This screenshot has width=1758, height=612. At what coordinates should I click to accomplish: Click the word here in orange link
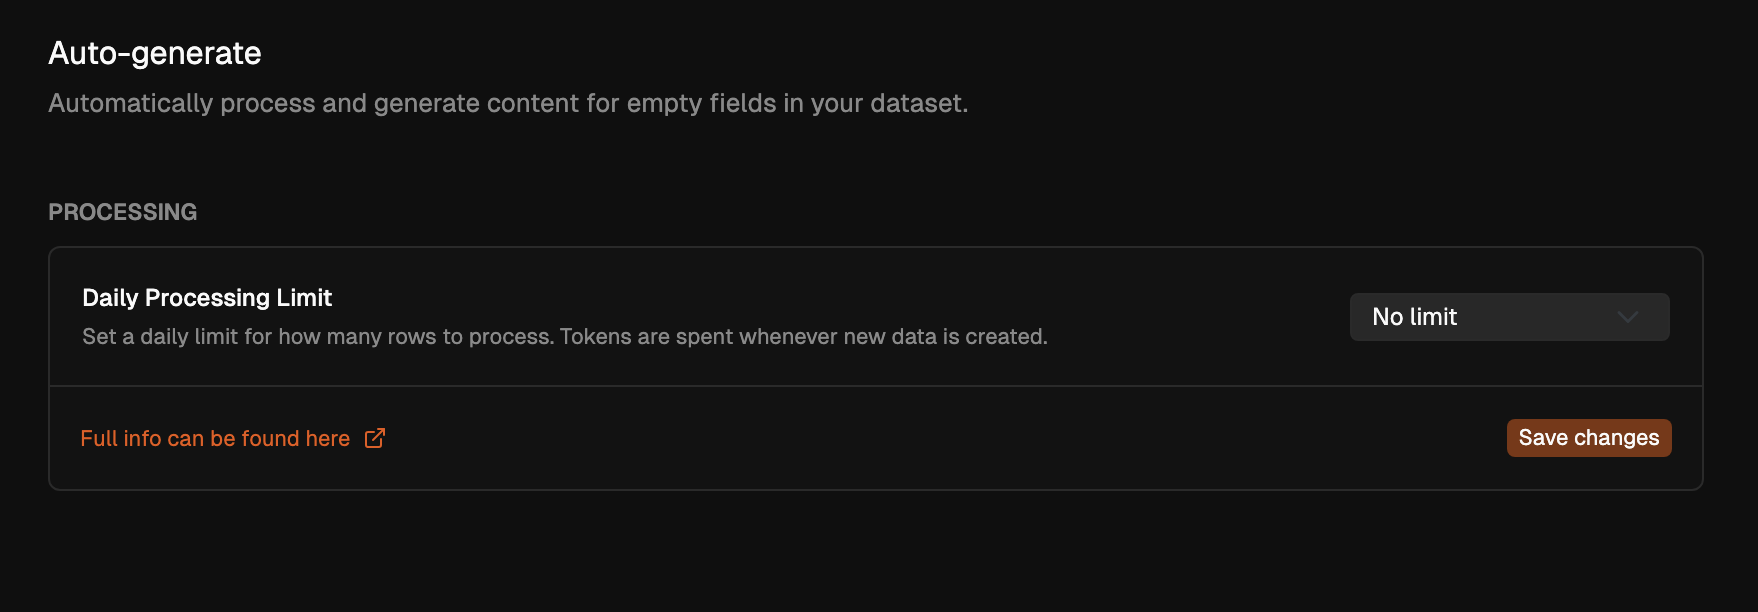click(x=328, y=439)
